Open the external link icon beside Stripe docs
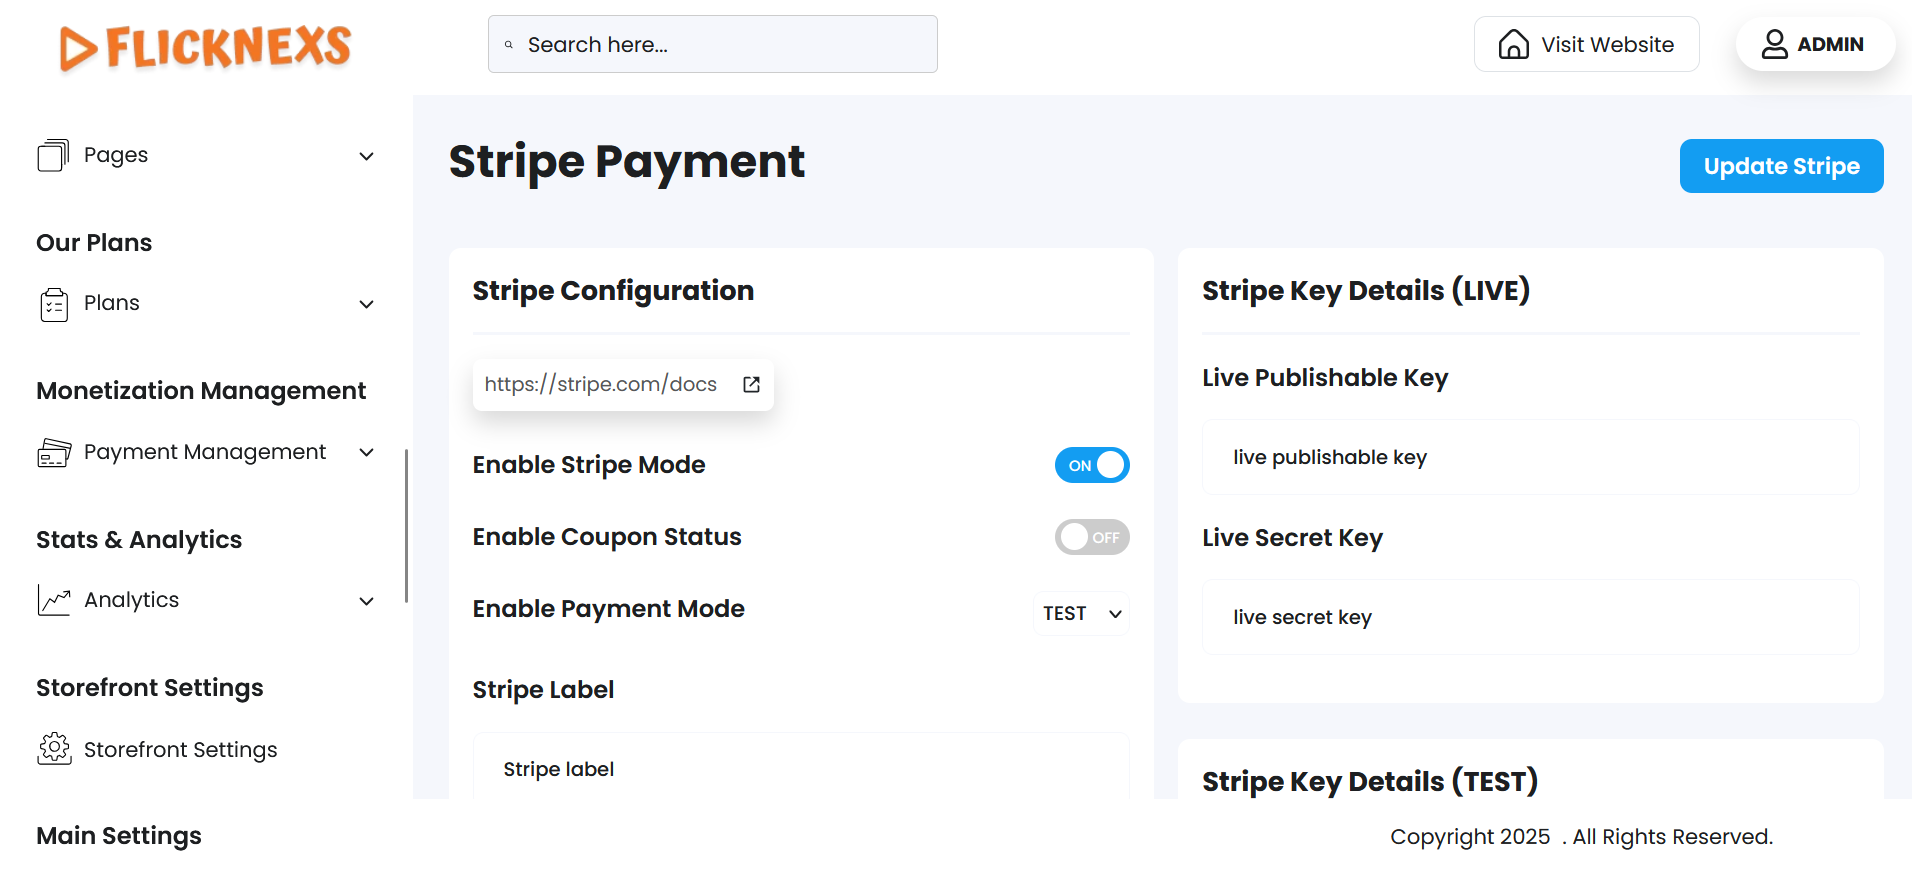Viewport: 1912px width, 871px height. coord(752,385)
